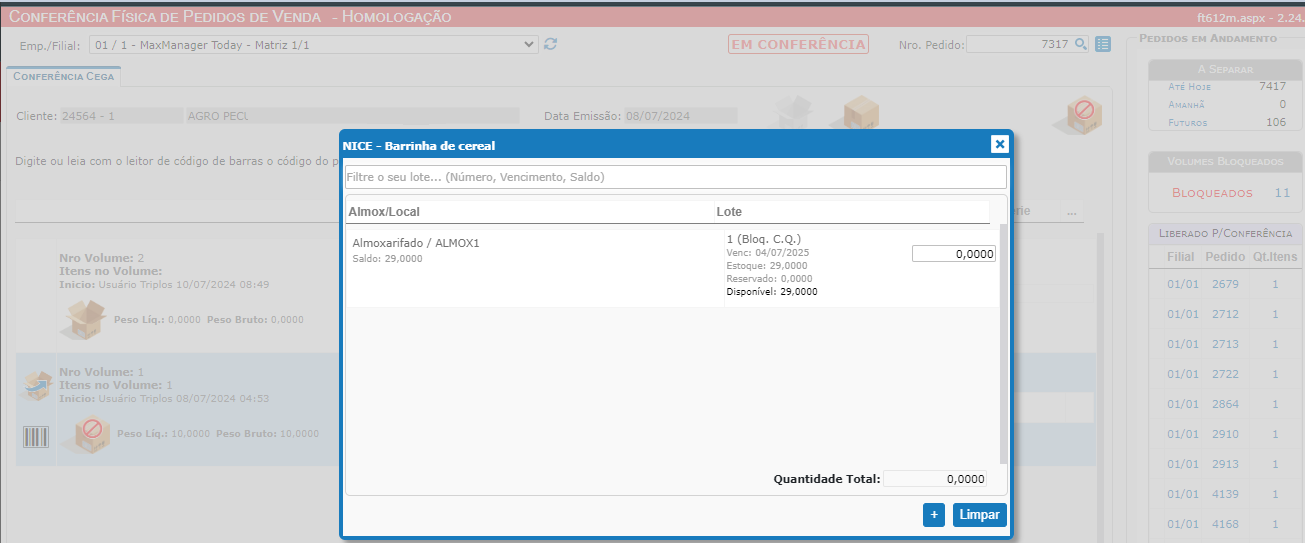
Task: Click the Nro. Pedido input field
Action: [1018, 44]
